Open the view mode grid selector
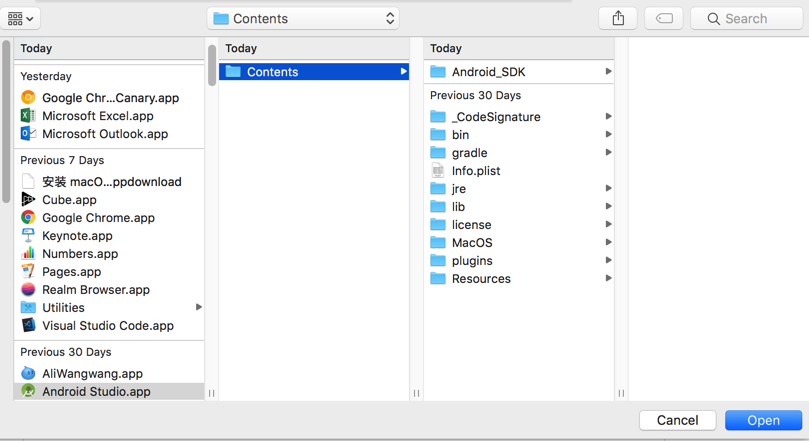 pyautogui.click(x=20, y=18)
